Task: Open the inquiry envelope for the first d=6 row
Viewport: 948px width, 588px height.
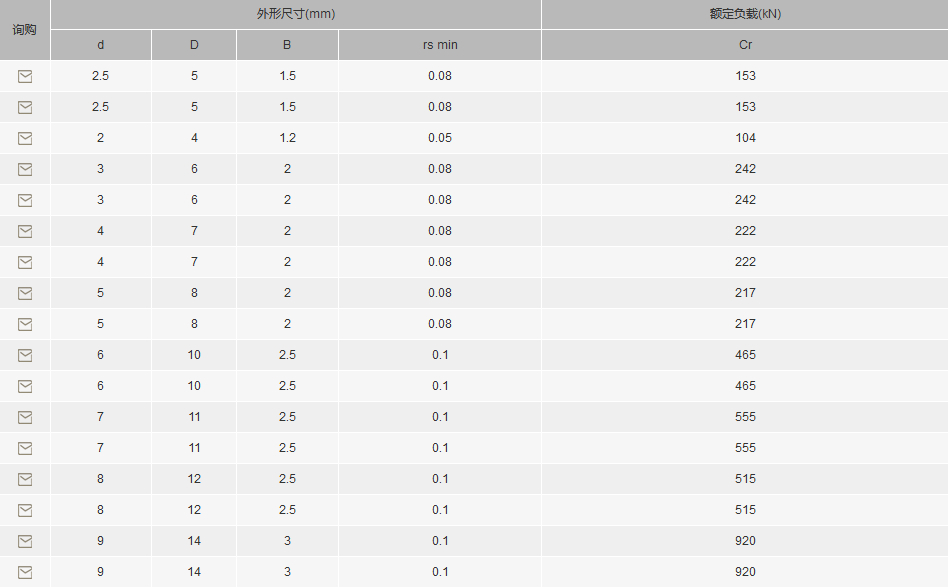Action: [25, 355]
